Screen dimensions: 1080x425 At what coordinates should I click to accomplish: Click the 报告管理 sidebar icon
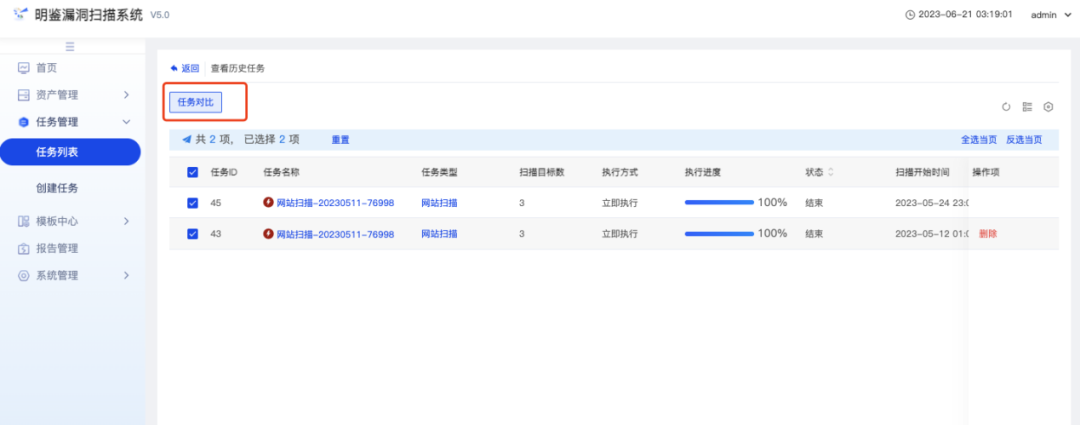coord(23,248)
